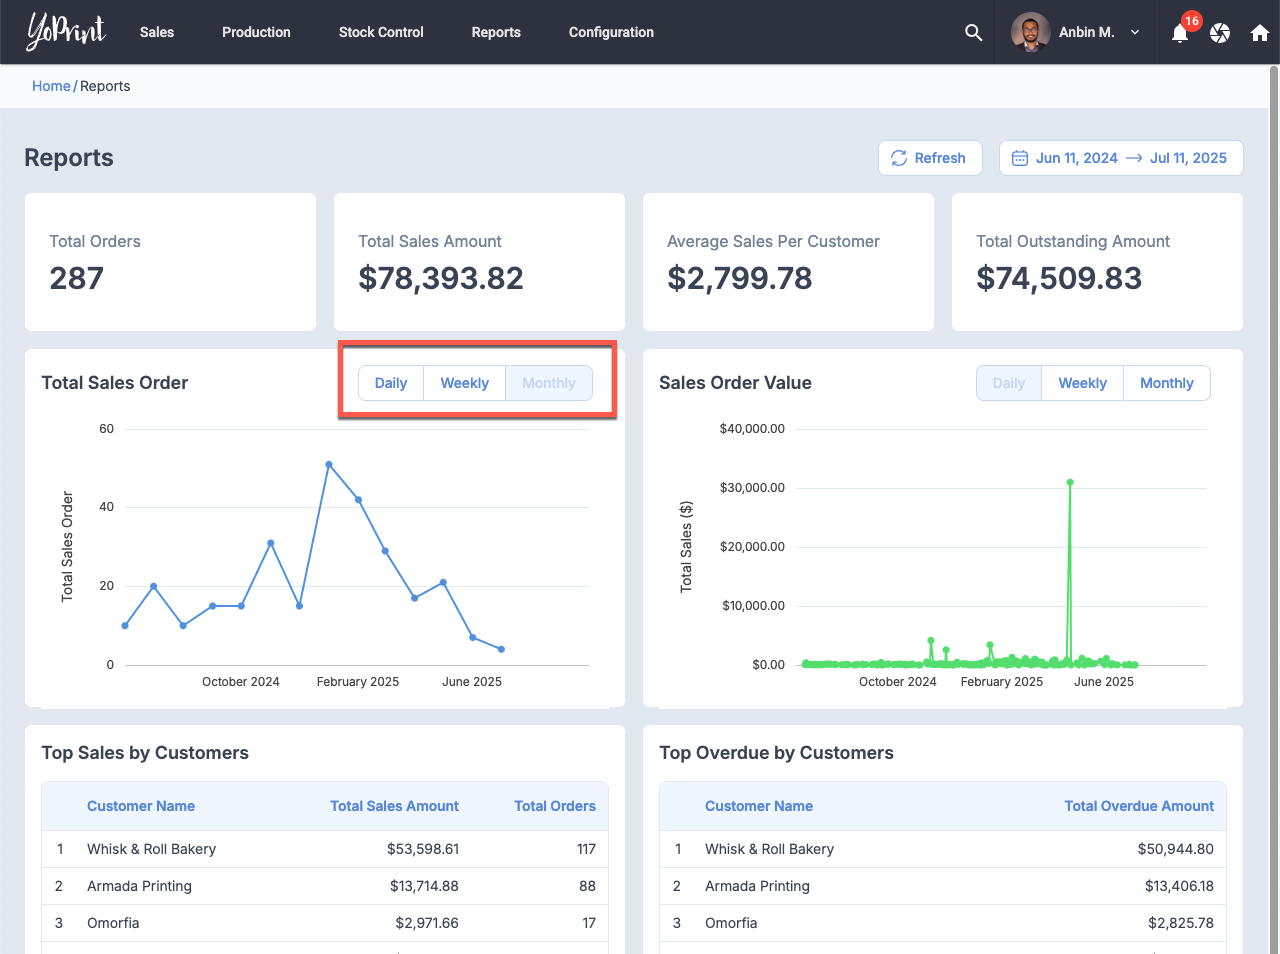The height and width of the screenshot is (954, 1280).
Task: Click the calendar icon in date range
Action: click(x=1019, y=158)
